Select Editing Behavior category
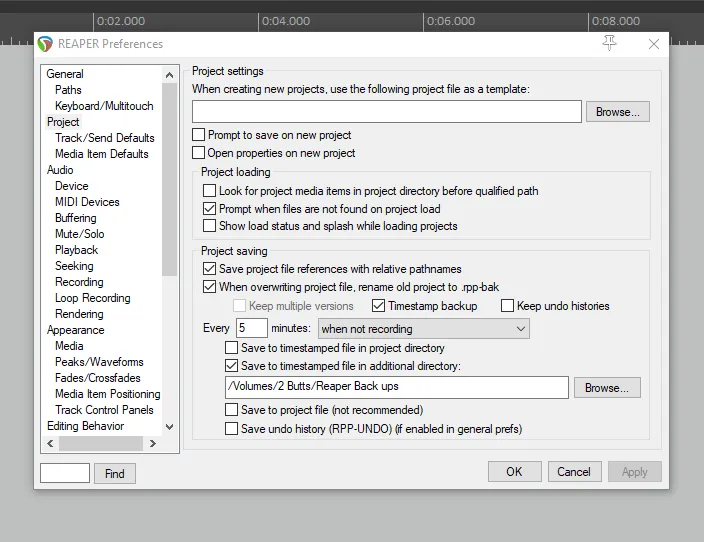Image resolution: width=704 pixels, height=542 pixels. (x=85, y=426)
